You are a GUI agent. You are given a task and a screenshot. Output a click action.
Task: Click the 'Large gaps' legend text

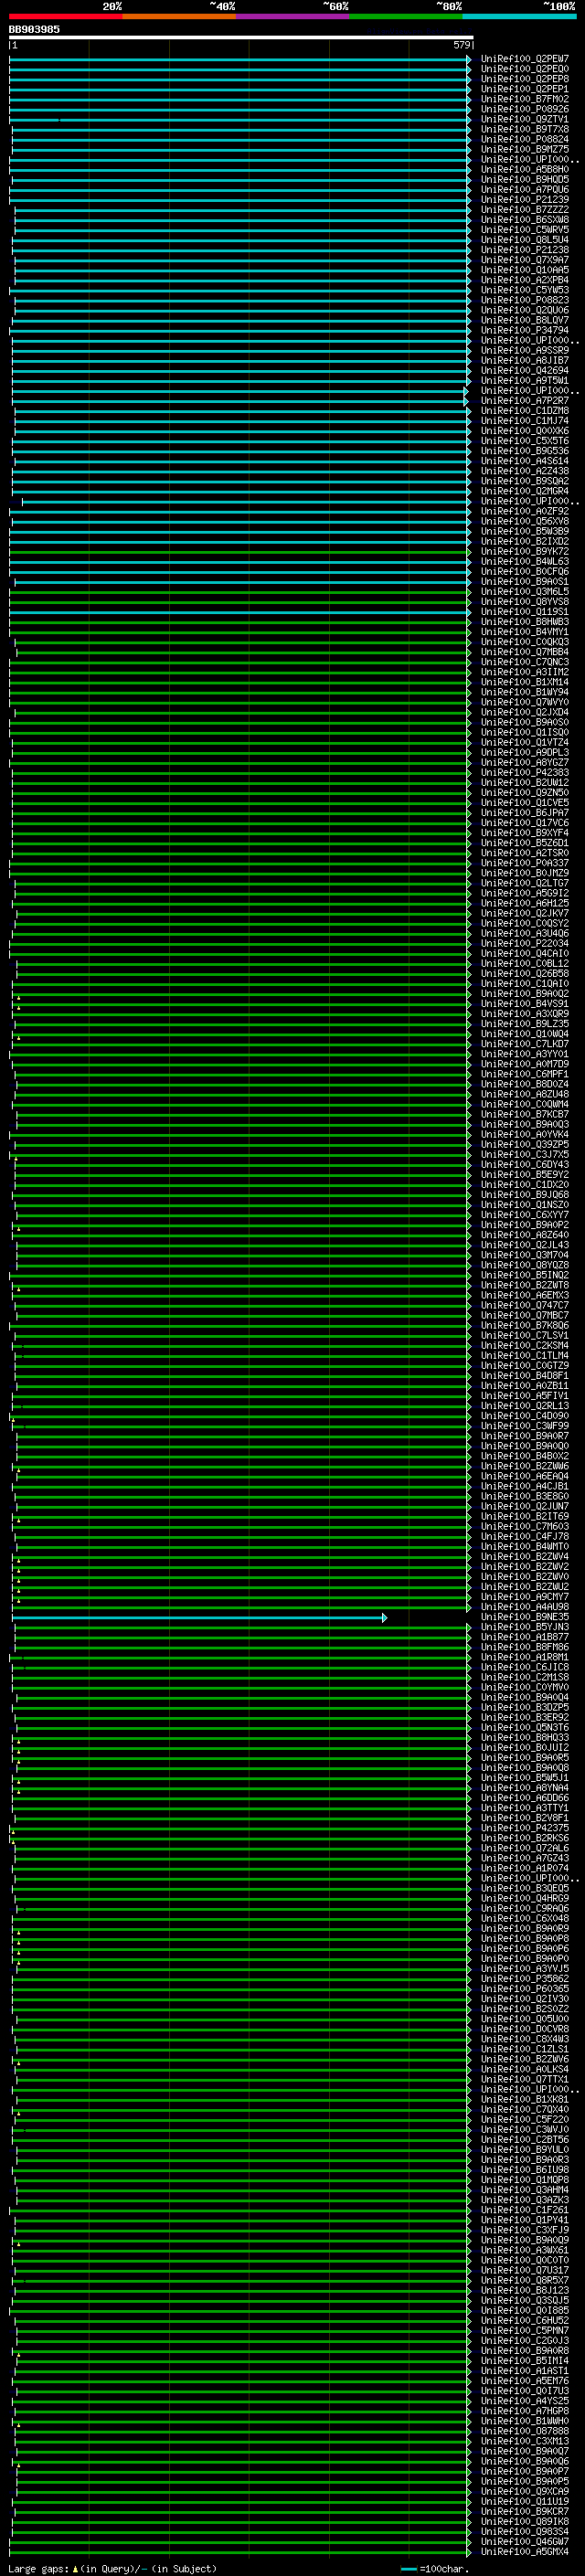point(39,2568)
